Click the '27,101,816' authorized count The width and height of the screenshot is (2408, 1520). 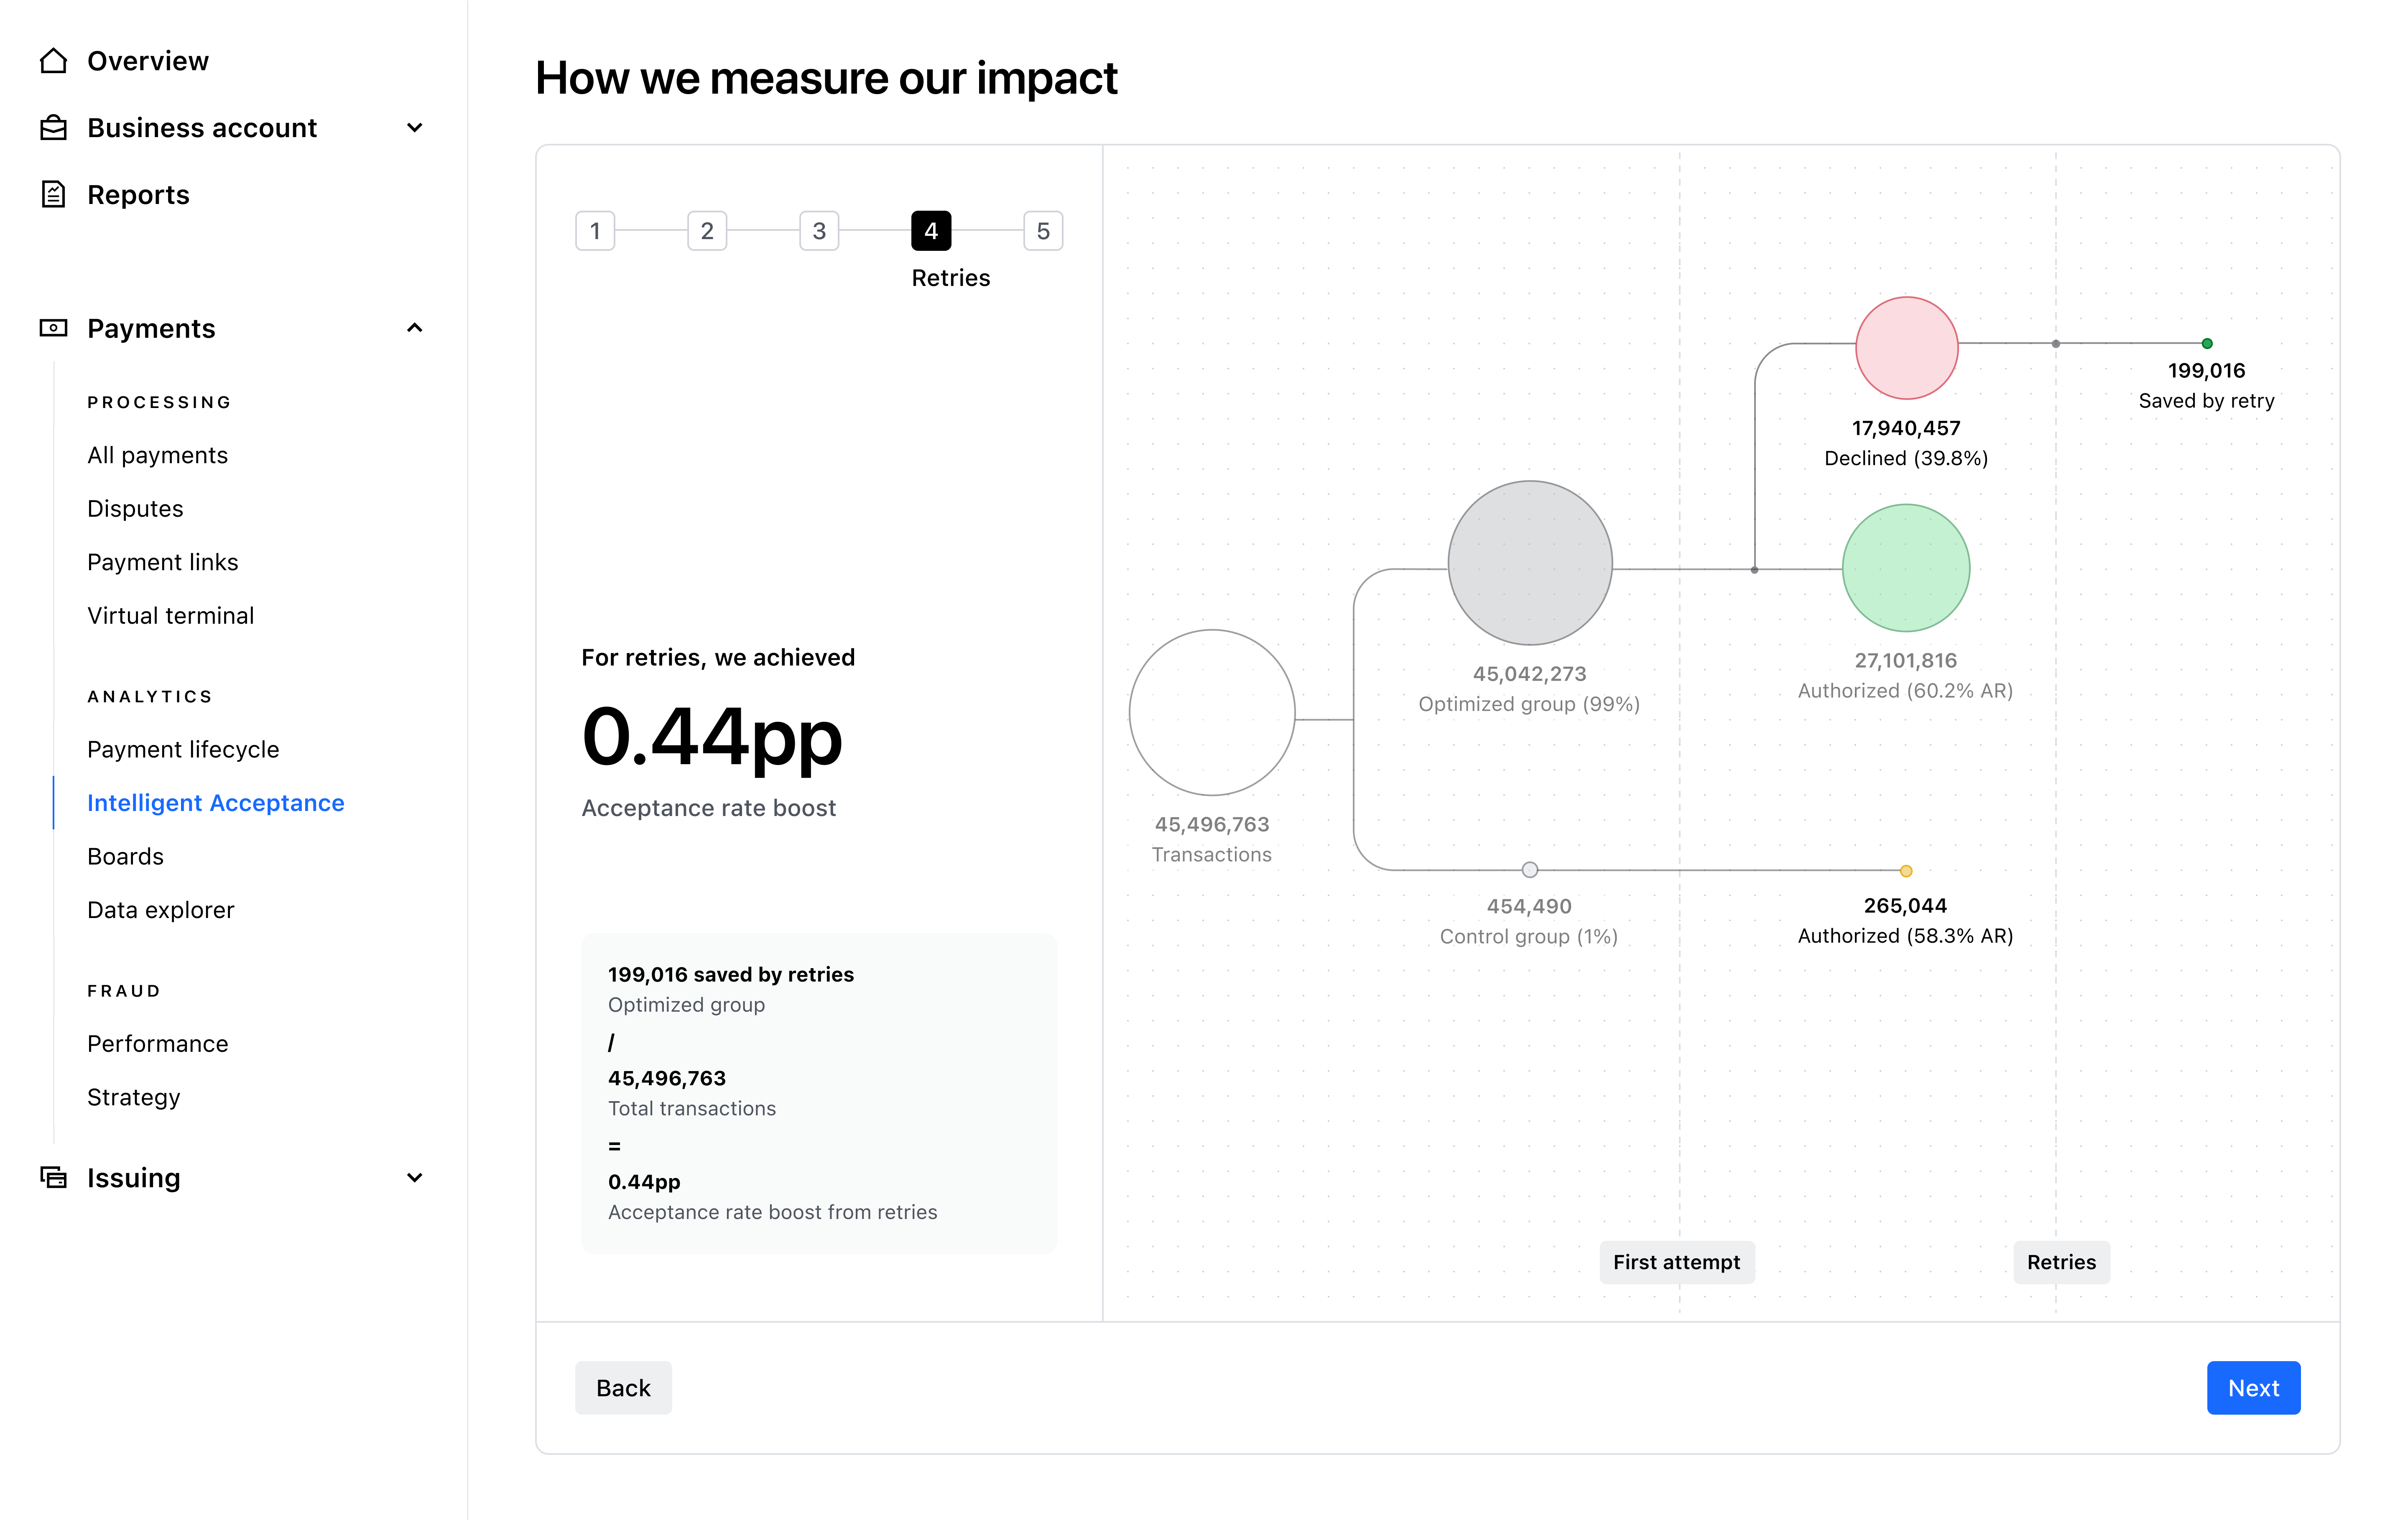(1906, 660)
